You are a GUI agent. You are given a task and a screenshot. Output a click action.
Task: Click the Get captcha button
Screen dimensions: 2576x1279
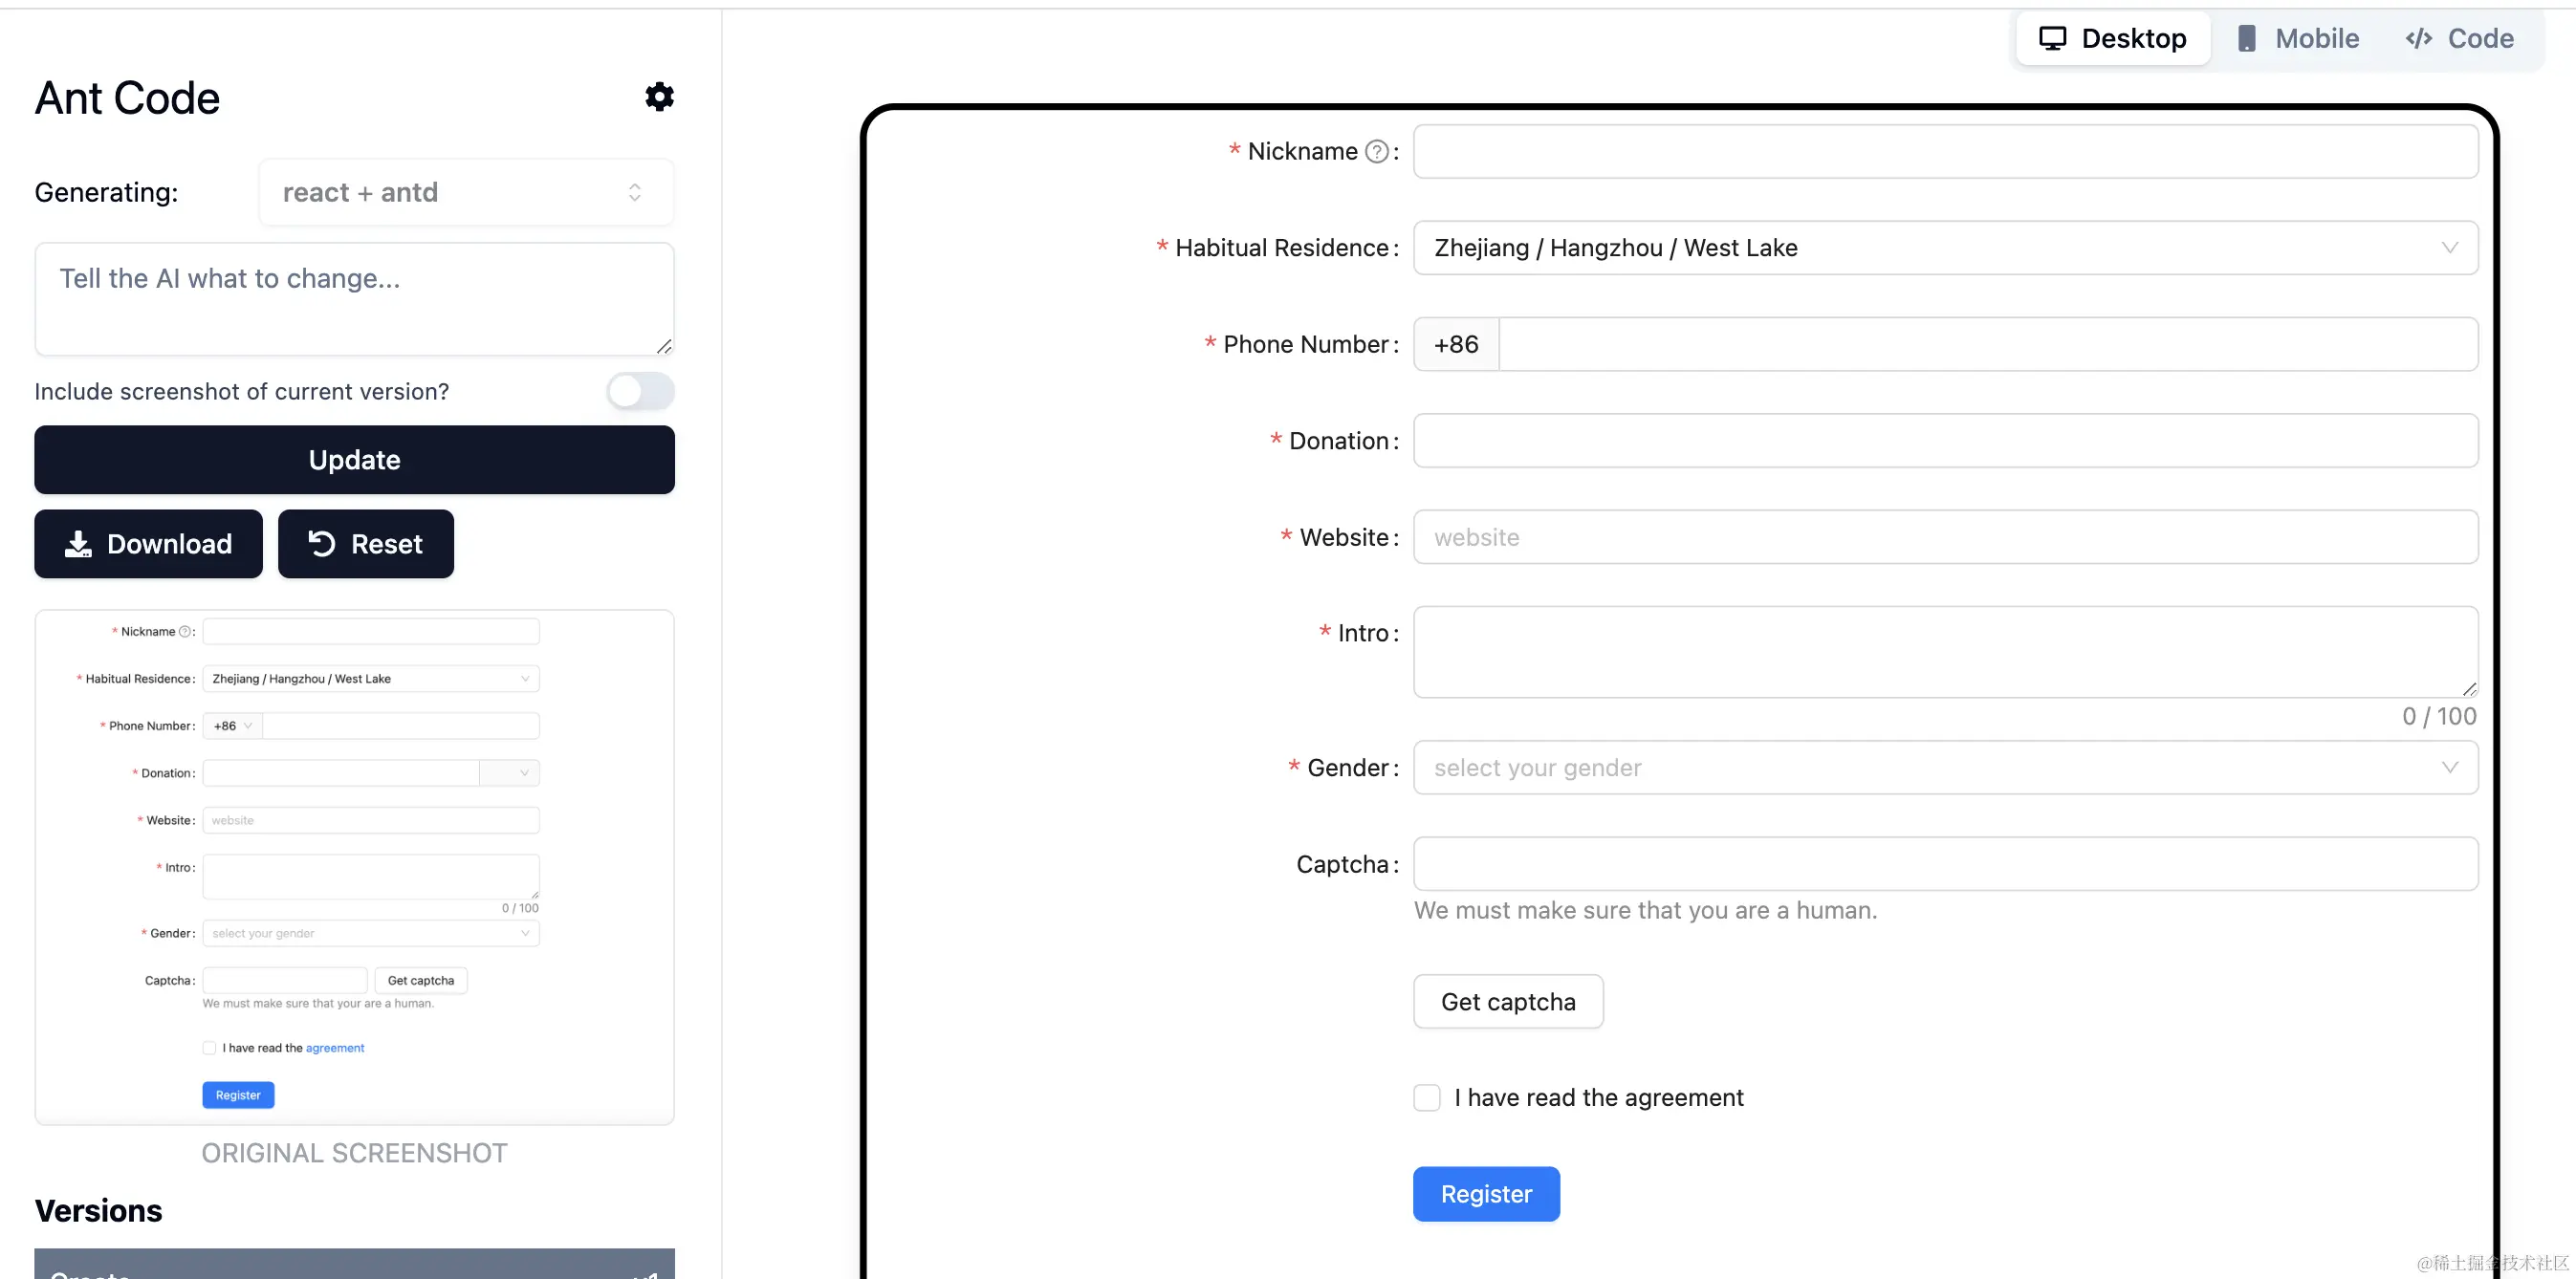[1507, 1002]
